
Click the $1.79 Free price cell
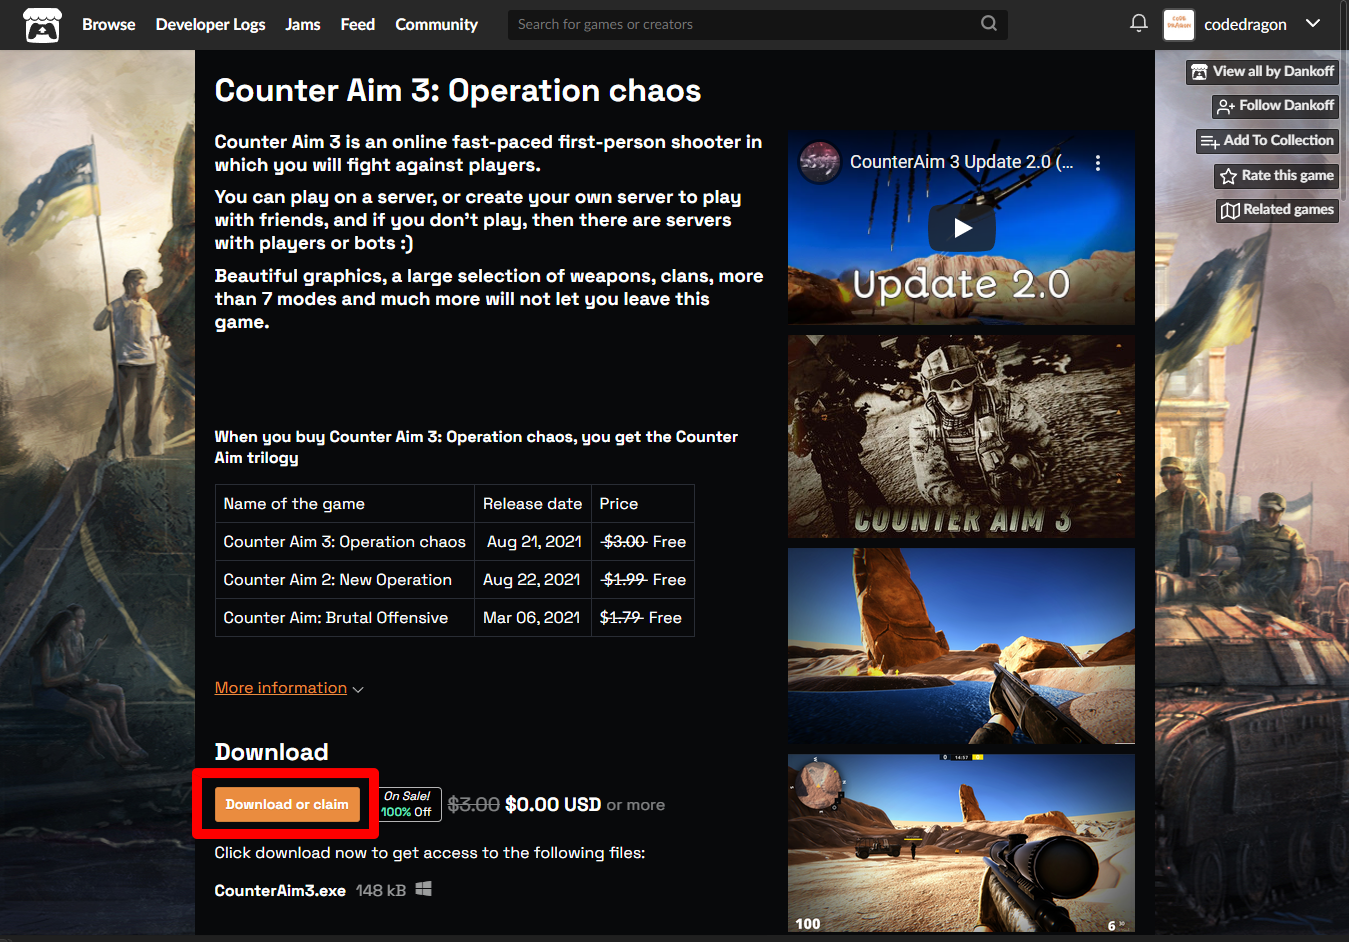click(x=643, y=618)
